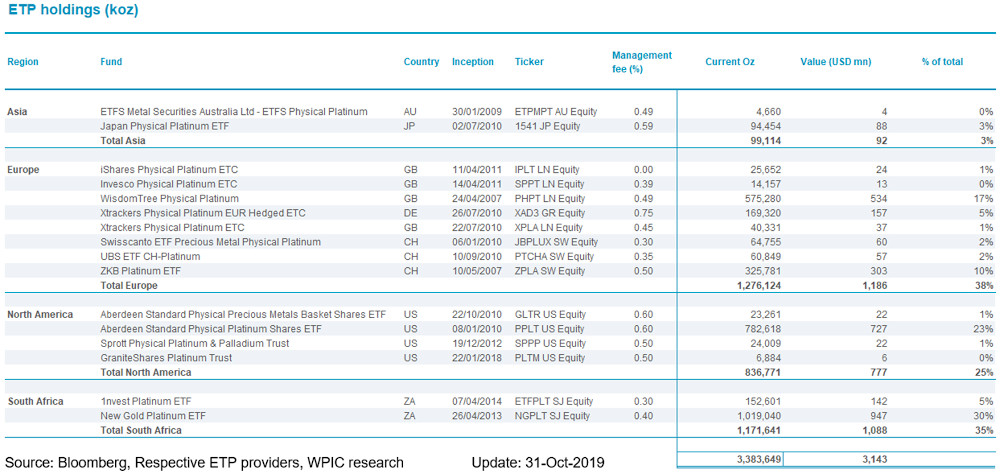Click 'ETFS Metal Securities Australia Ltd' fund name
Screen dimensions: 1000x474
(x=234, y=112)
